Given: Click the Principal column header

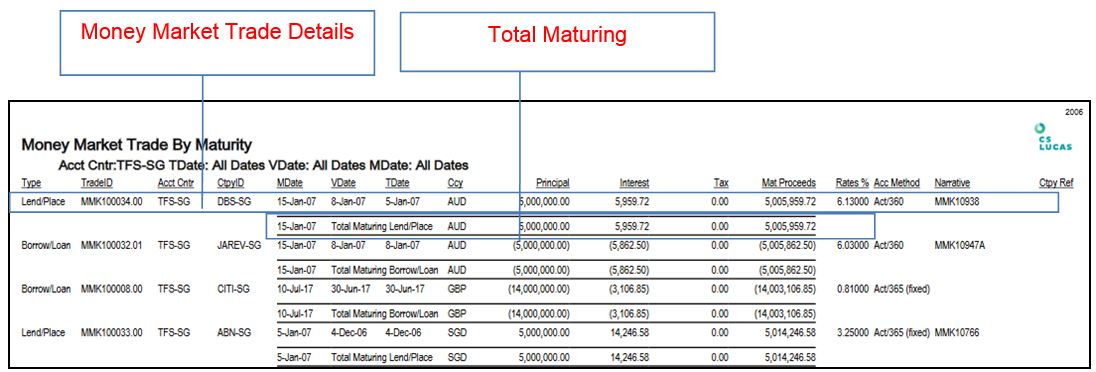Looking at the screenshot, I should point(553,183).
